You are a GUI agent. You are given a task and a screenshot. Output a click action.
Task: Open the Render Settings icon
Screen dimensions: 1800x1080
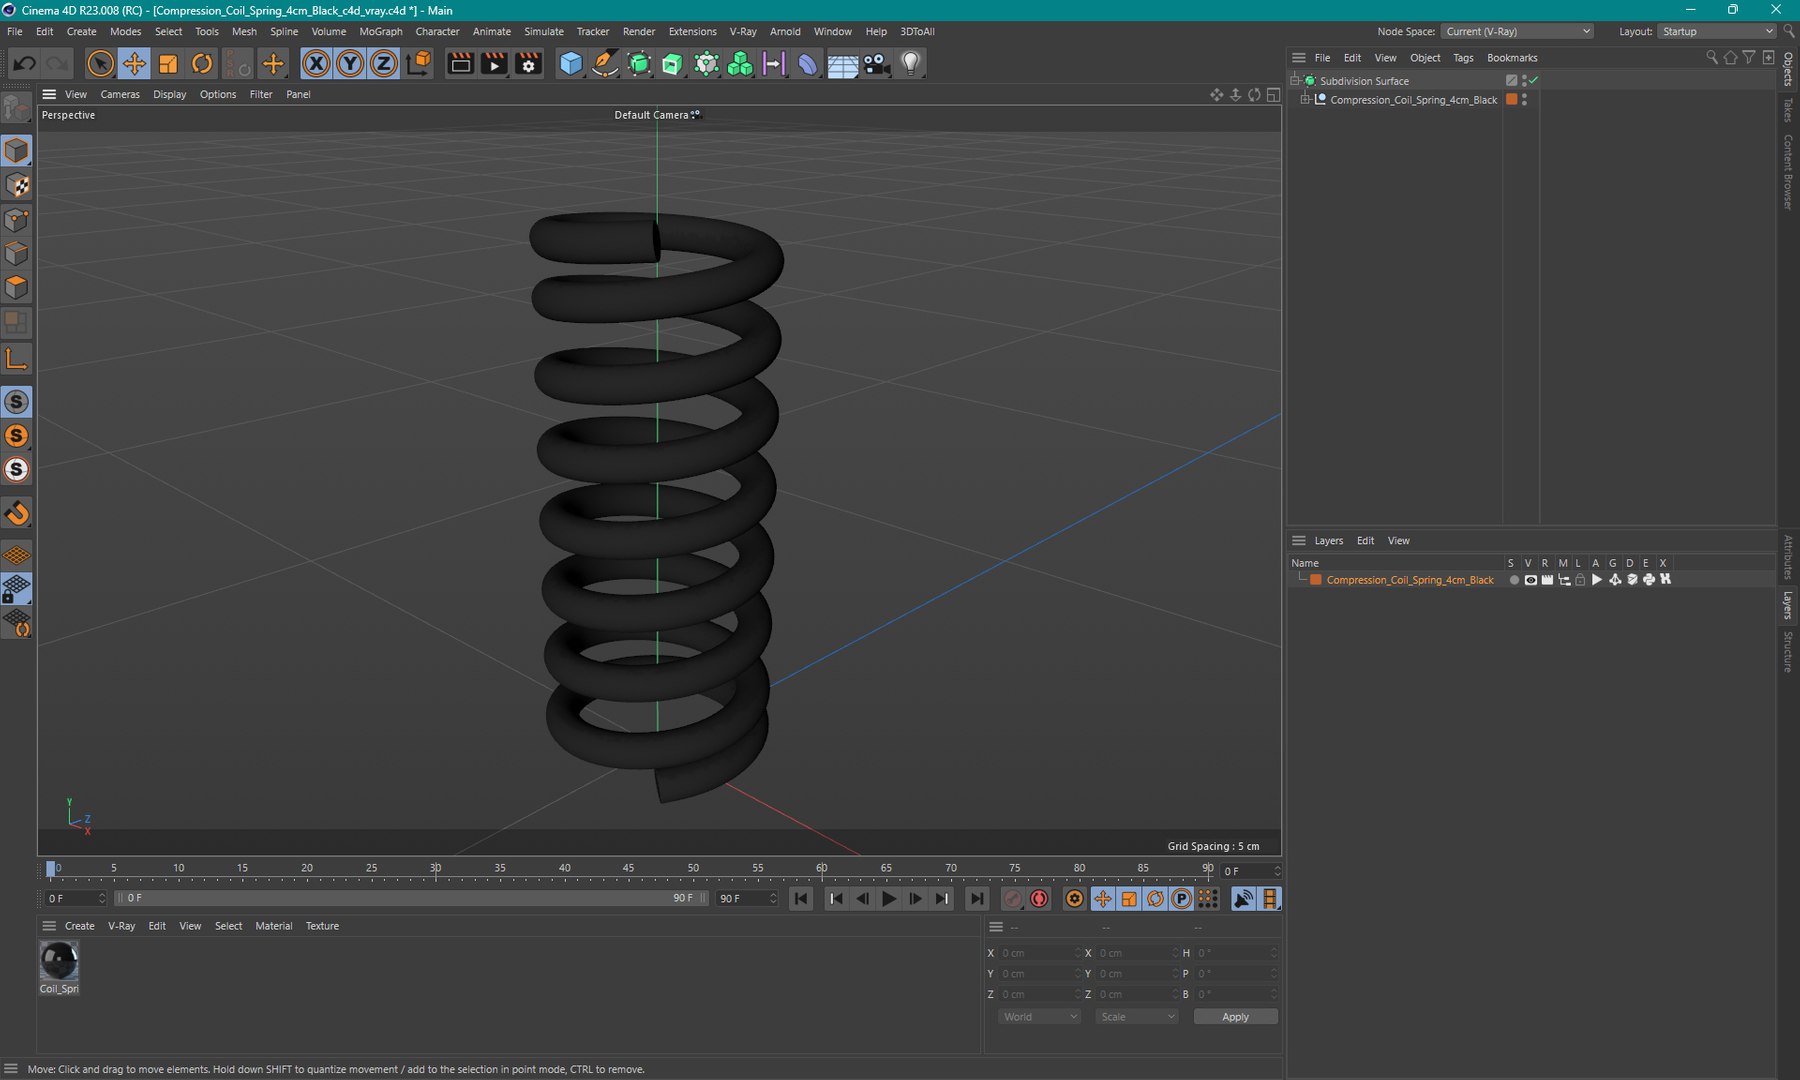528,64
